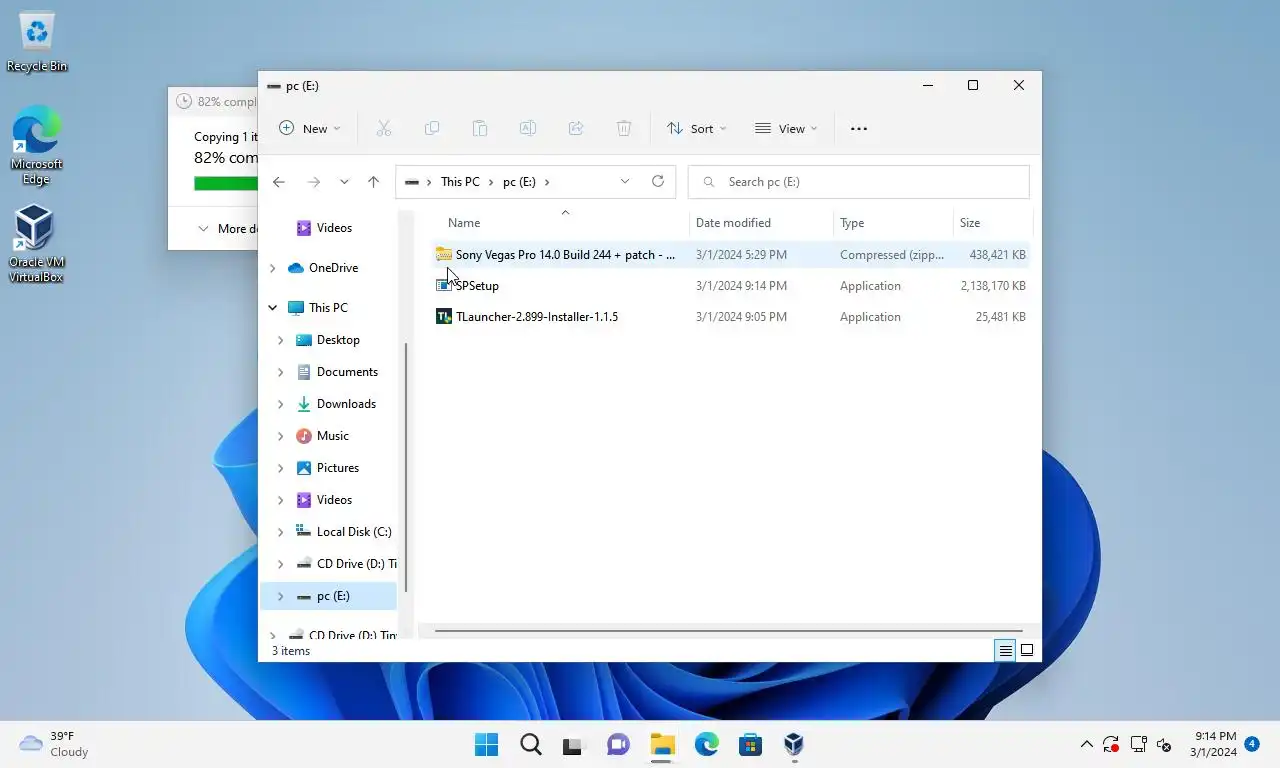Open the Sort dropdown menu
Screen dimensions: 1280x768
697,128
